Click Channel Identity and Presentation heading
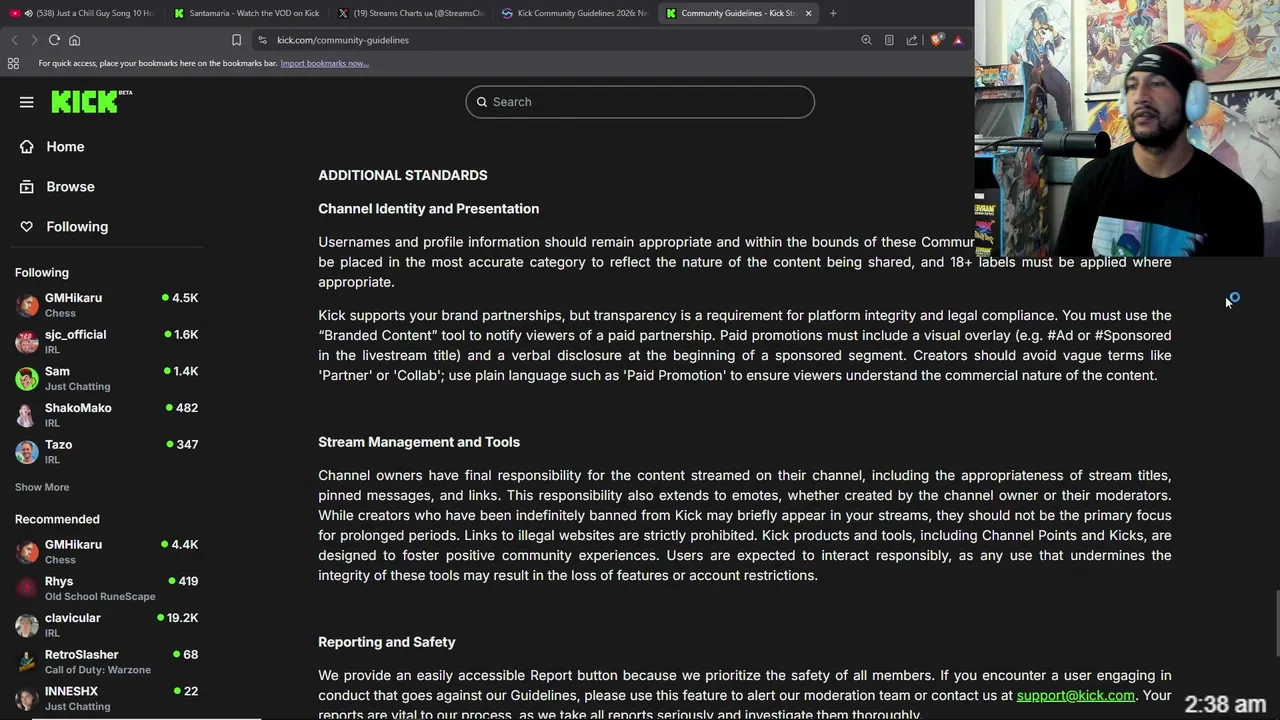This screenshot has height=720, width=1280. [428, 209]
